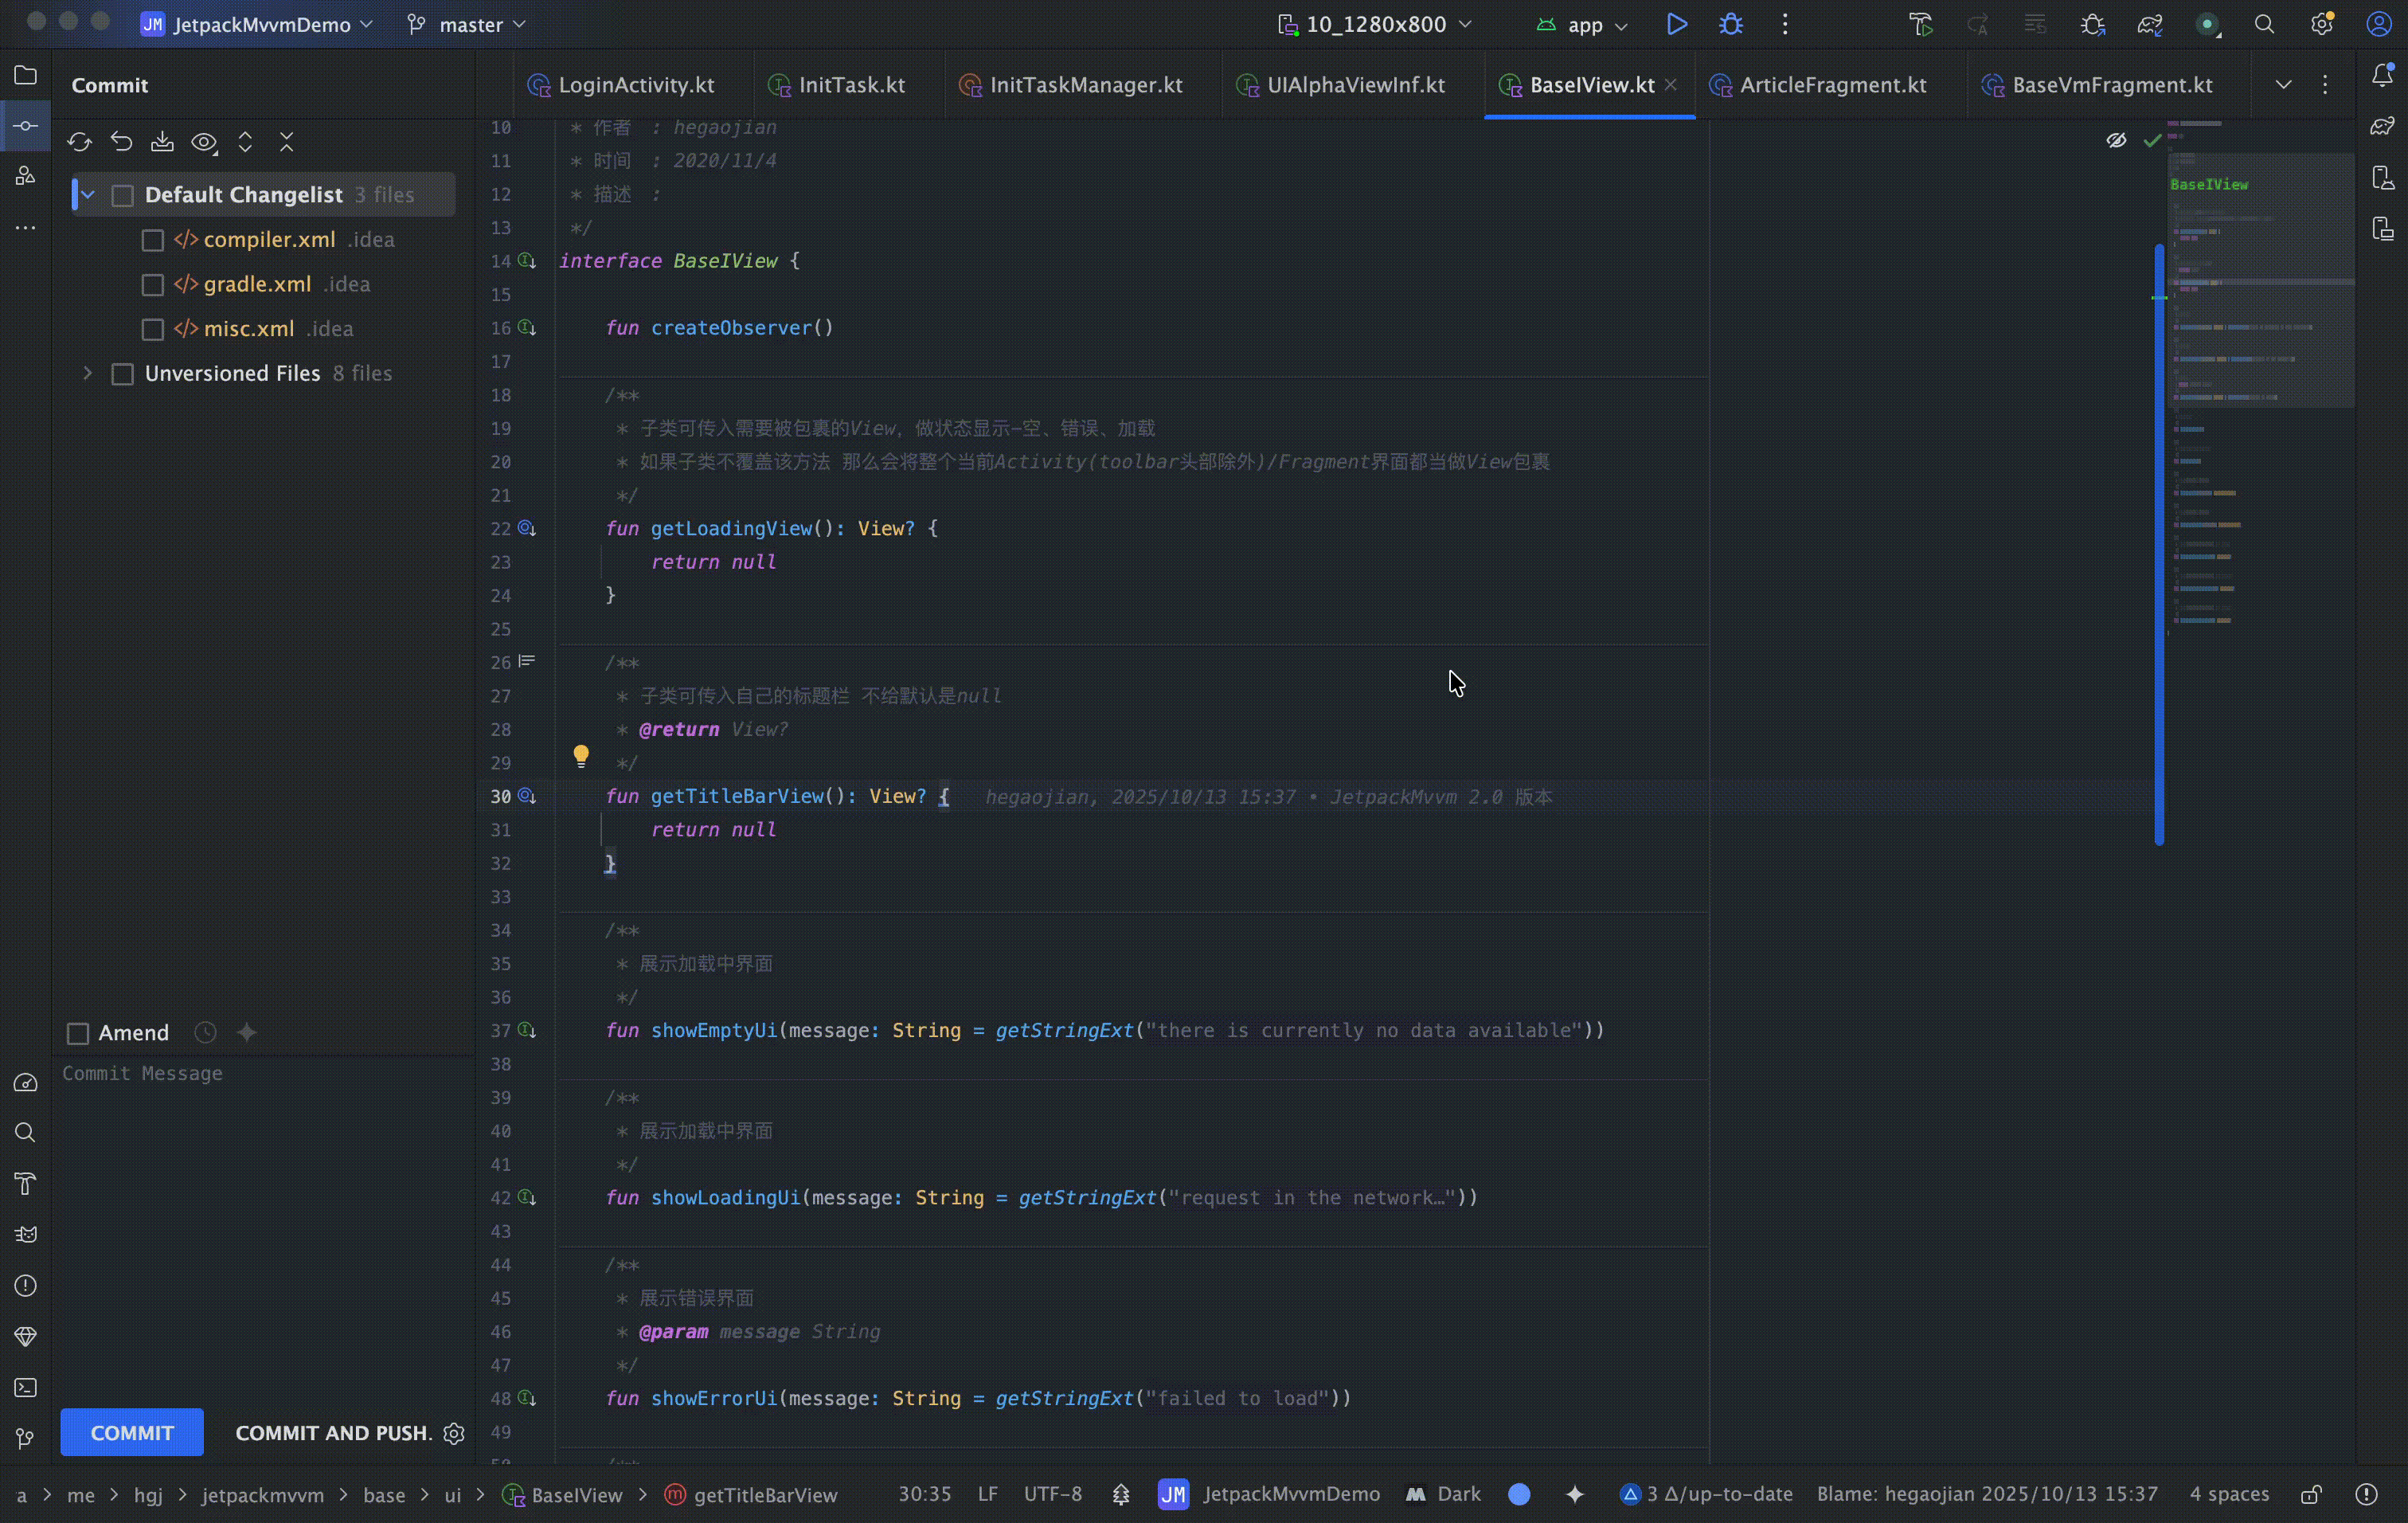The height and width of the screenshot is (1523, 2408).
Task: Expand the Unversioned Files node
Action: 88,373
